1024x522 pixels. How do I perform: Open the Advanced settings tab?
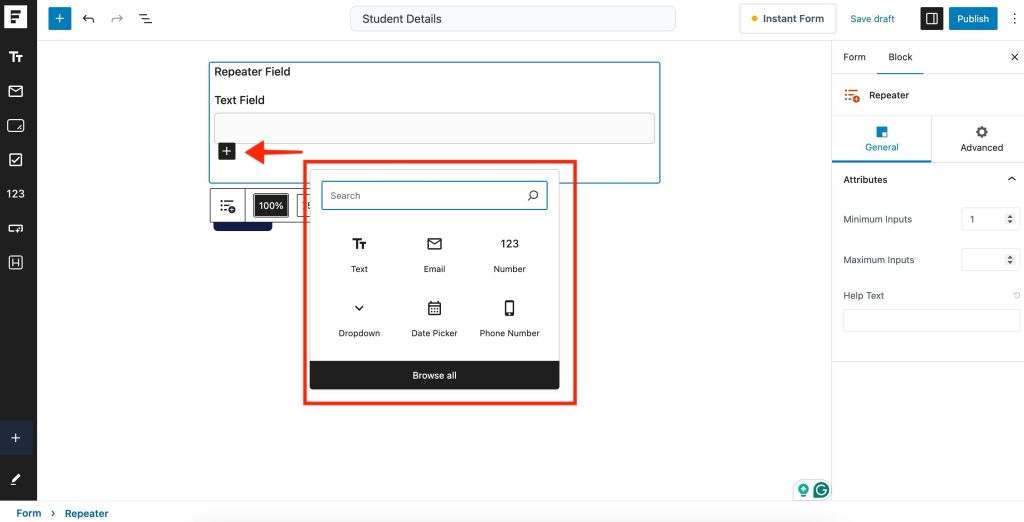point(981,139)
